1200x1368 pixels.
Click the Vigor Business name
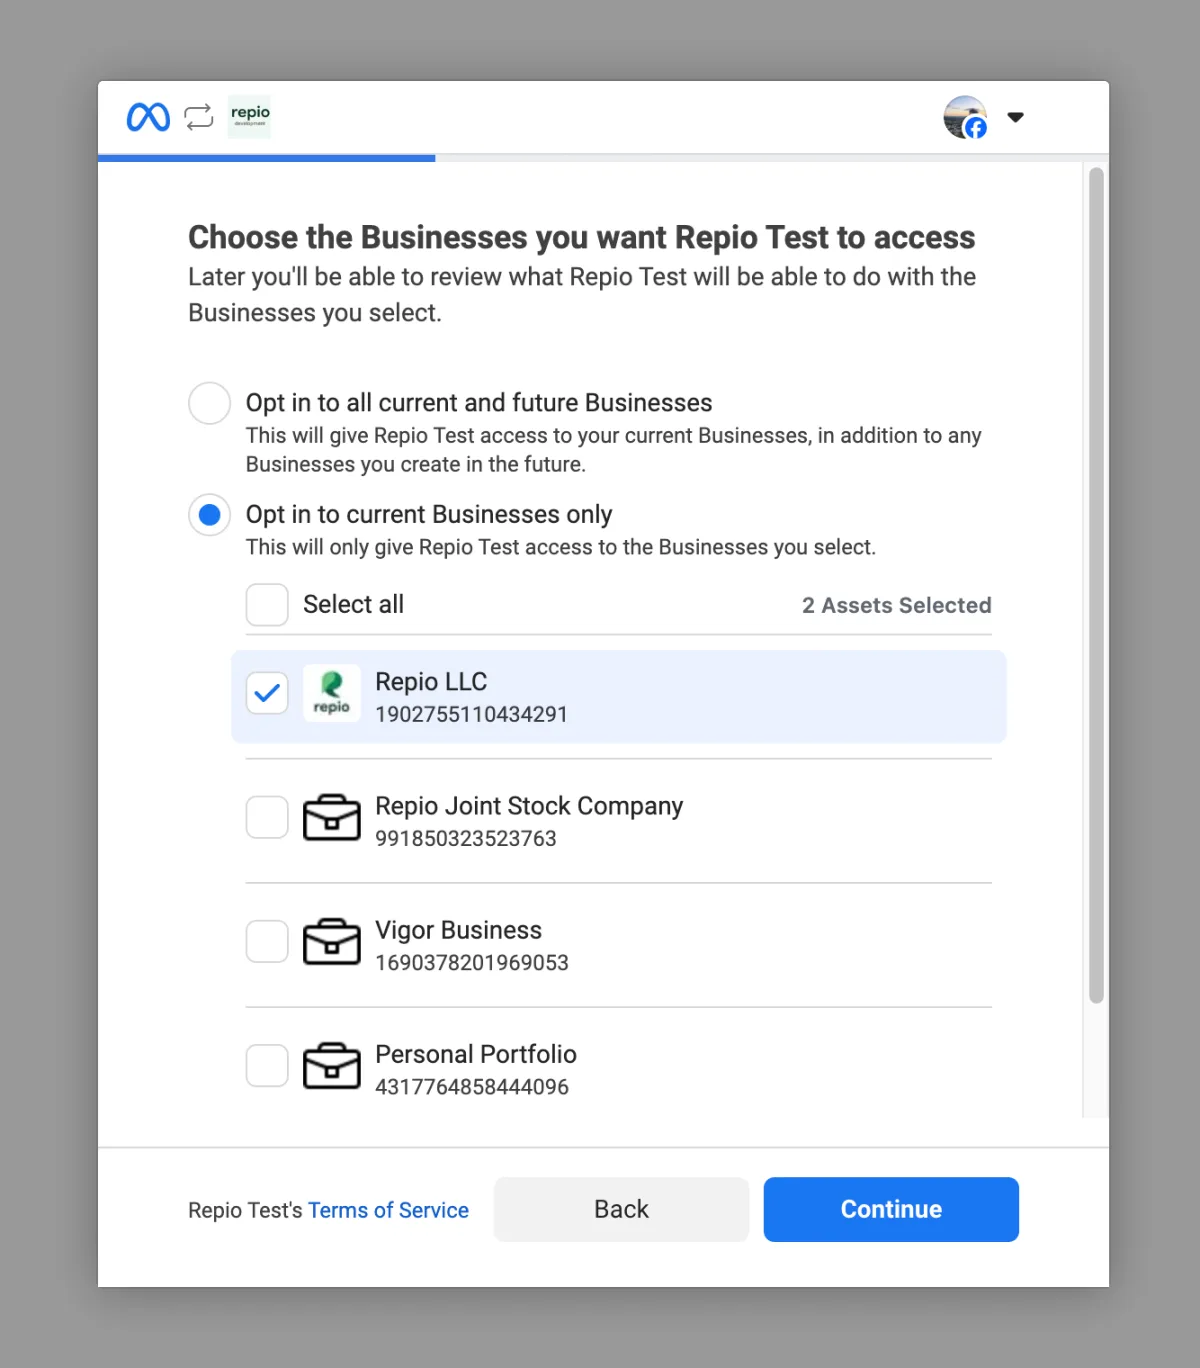(x=458, y=930)
